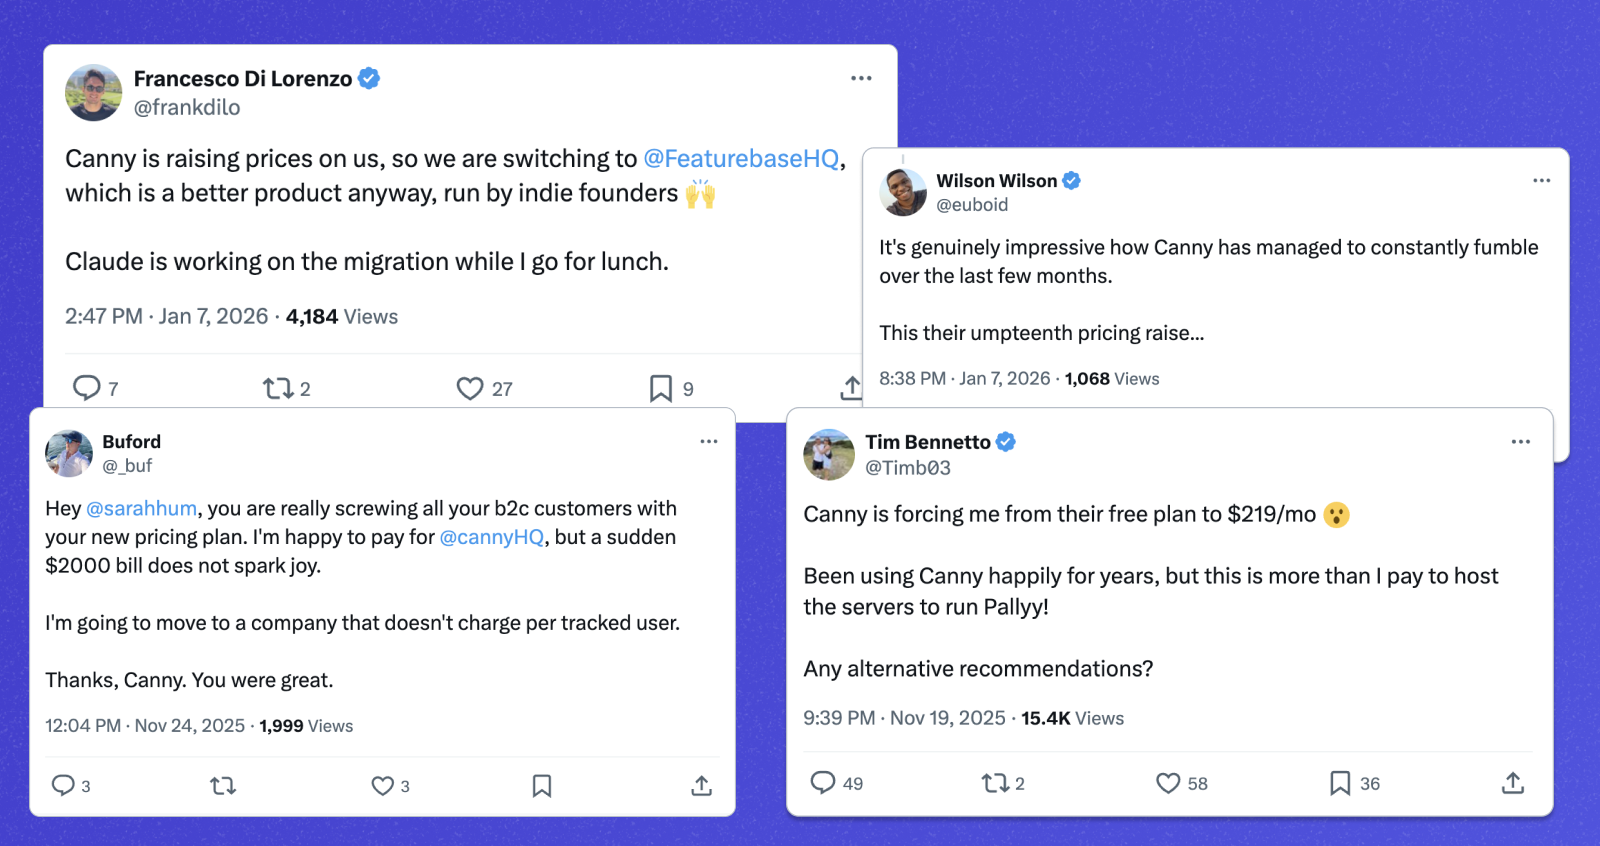Like Francesco's tweet showing 27 likes
Screen dimensions: 1600x846
[471, 387]
